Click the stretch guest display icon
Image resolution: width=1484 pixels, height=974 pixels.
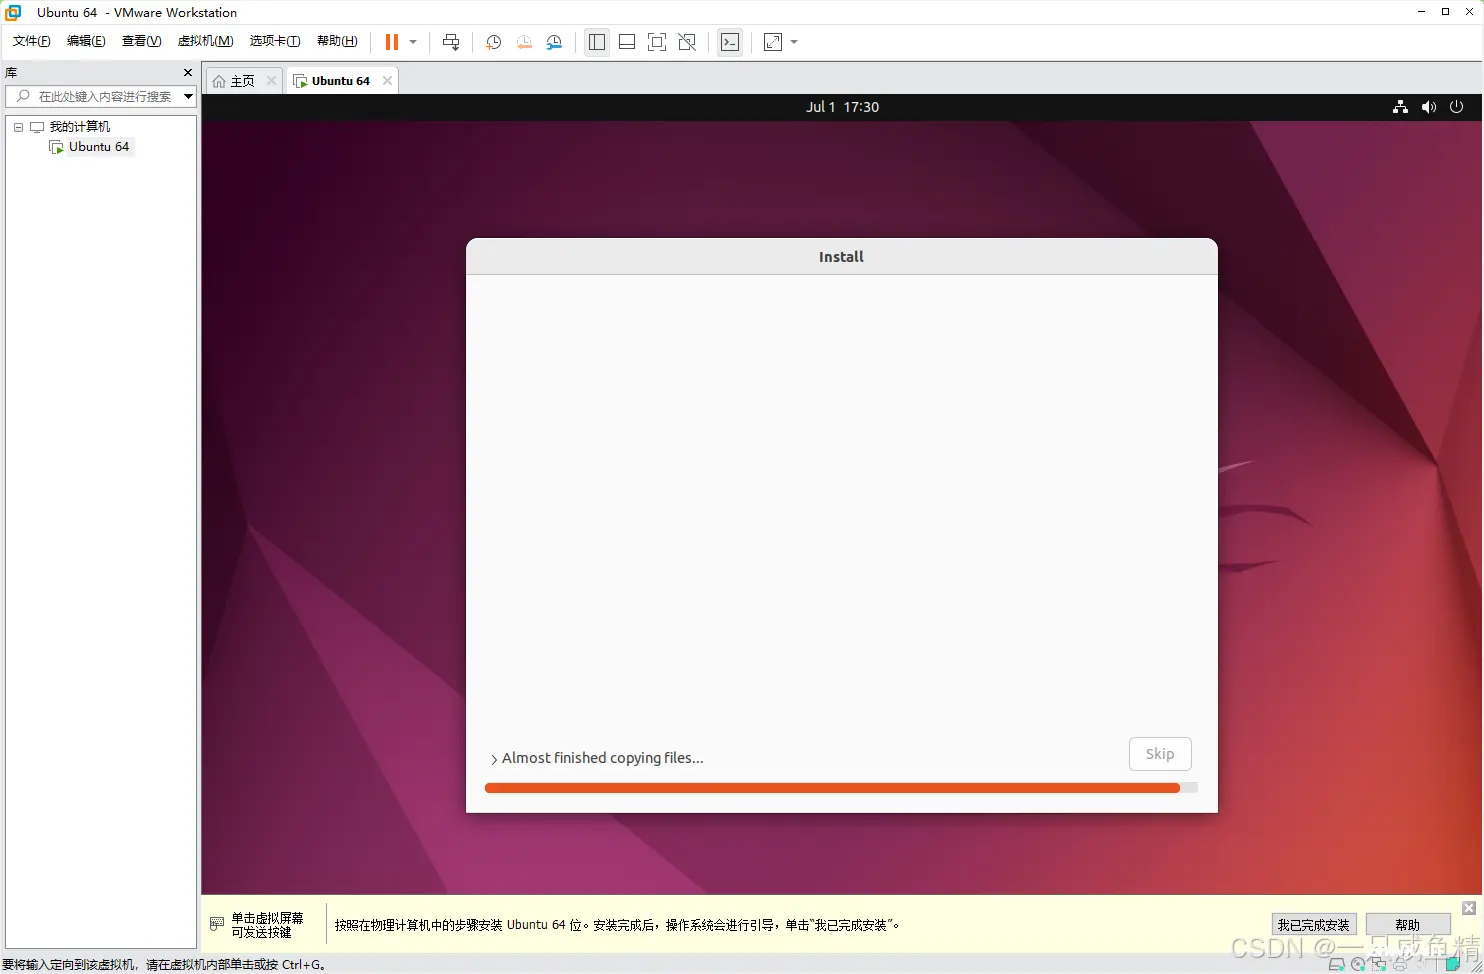pos(773,42)
